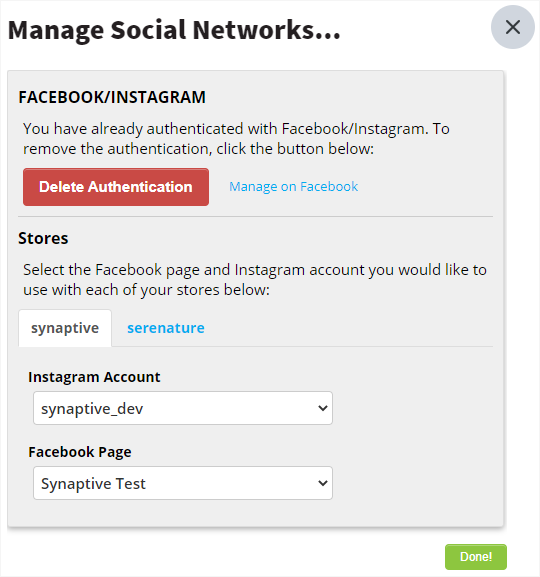Screen dimensions: 540x577
Task: Click the FACEBOOK/INSTAGRAM section heading
Action: point(112,97)
